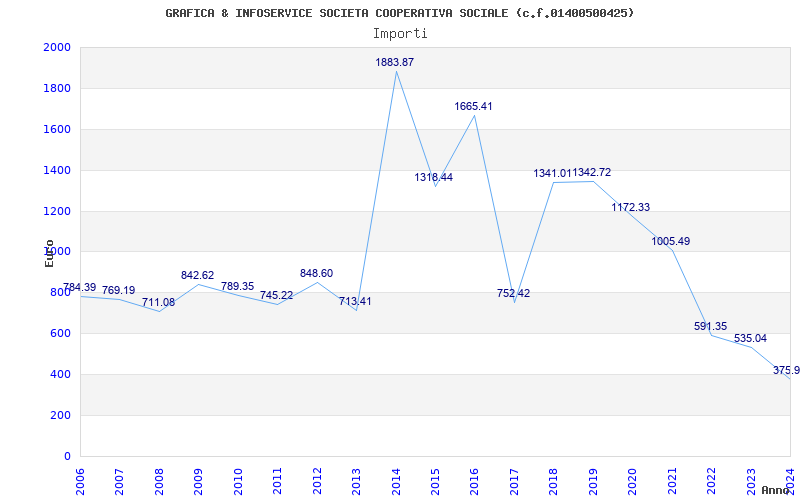Click the 711.08 value label
Viewport: 800px width, 500px height.
pos(158,302)
